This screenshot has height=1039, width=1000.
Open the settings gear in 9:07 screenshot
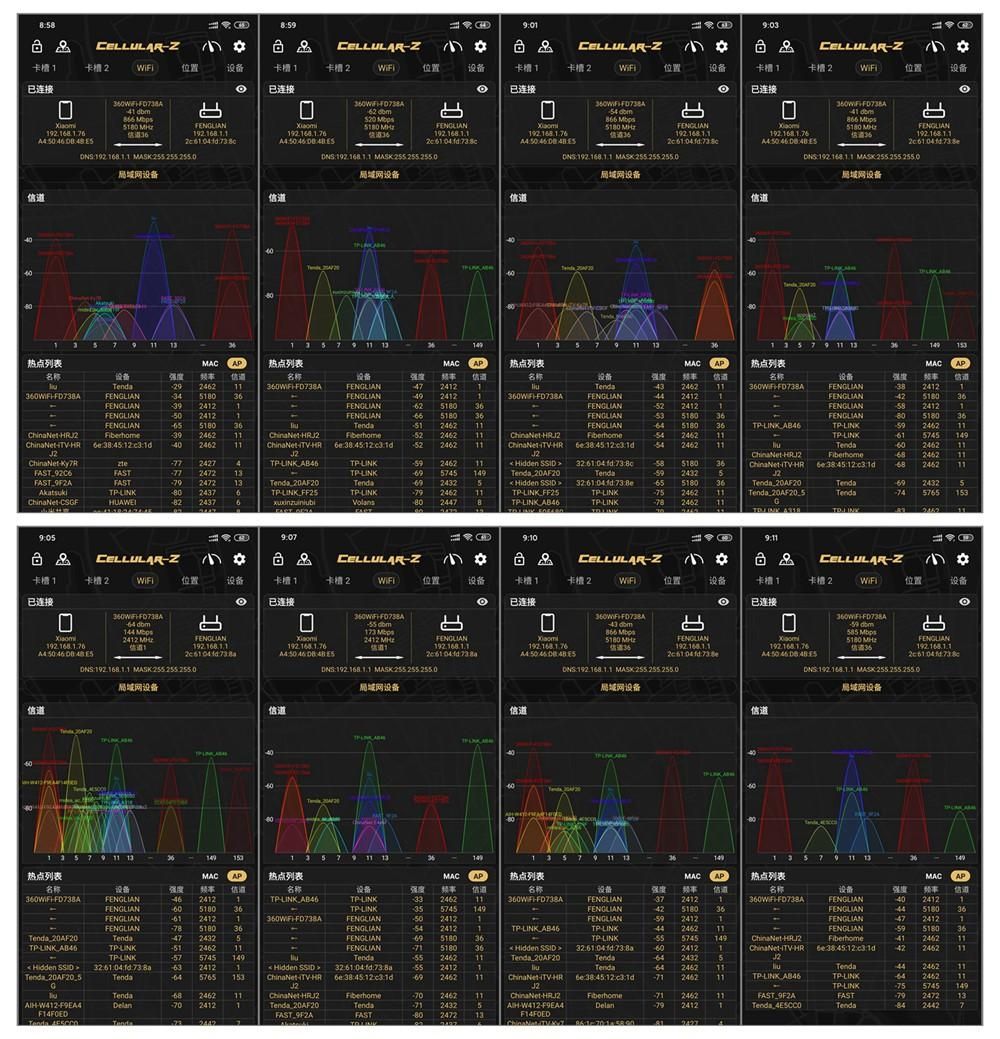click(x=480, y=559)
